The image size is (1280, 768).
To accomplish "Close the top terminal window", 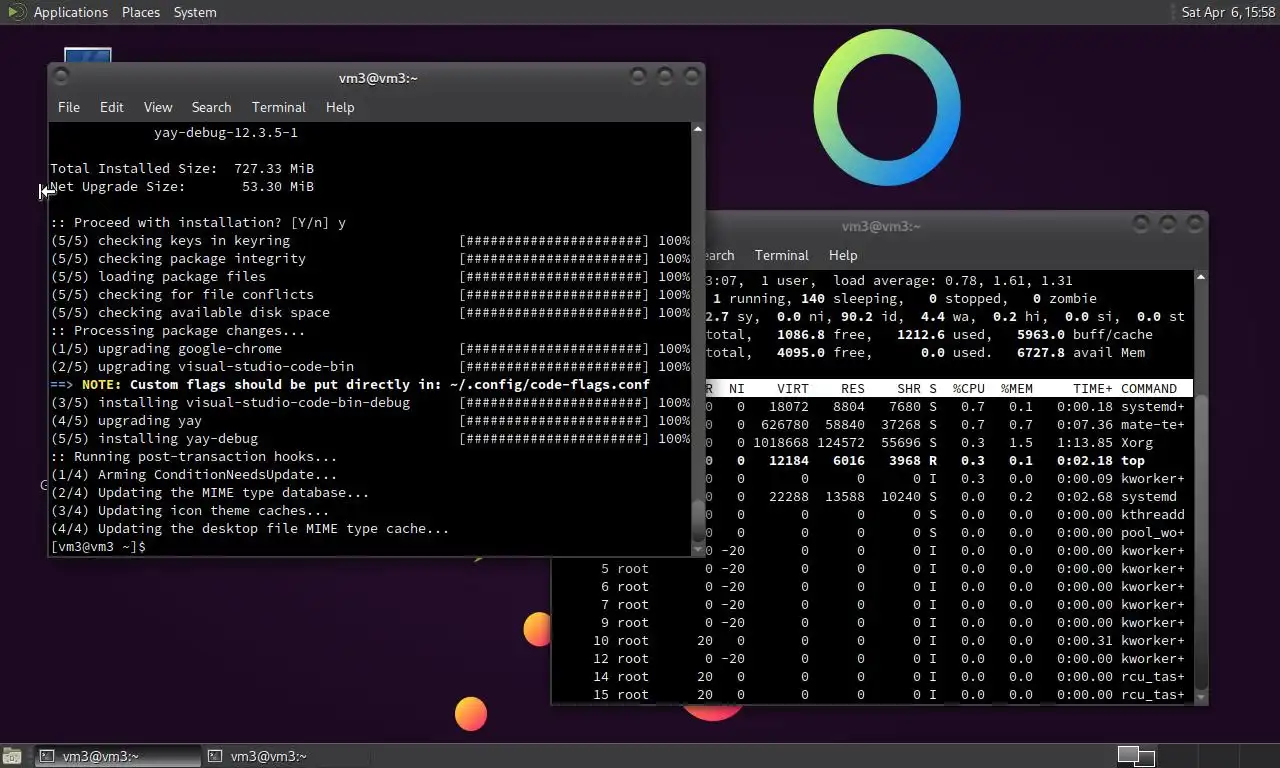I will 1194,224.
